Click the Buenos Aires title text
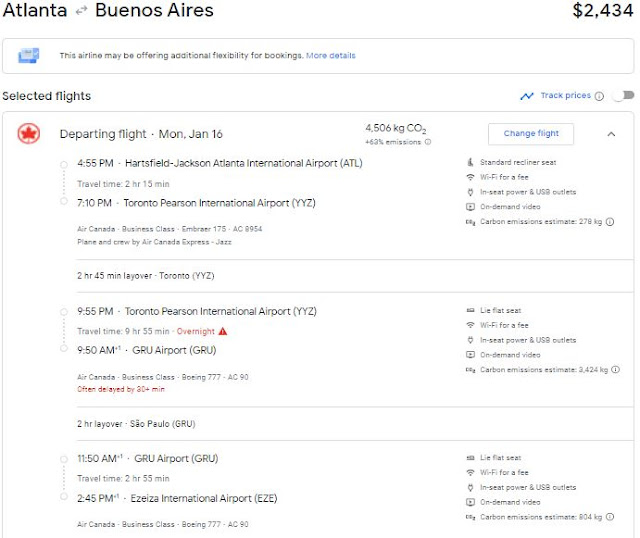640x538 pixels. pos(154,10)
